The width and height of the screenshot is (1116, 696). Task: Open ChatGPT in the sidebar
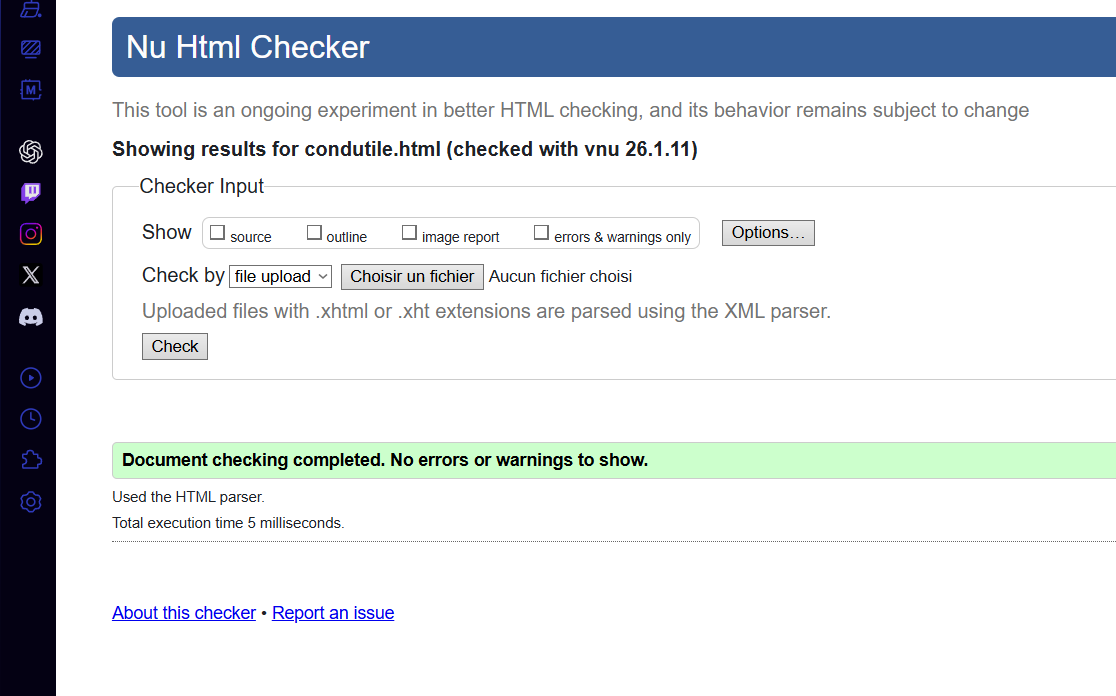tap(31, 152)
